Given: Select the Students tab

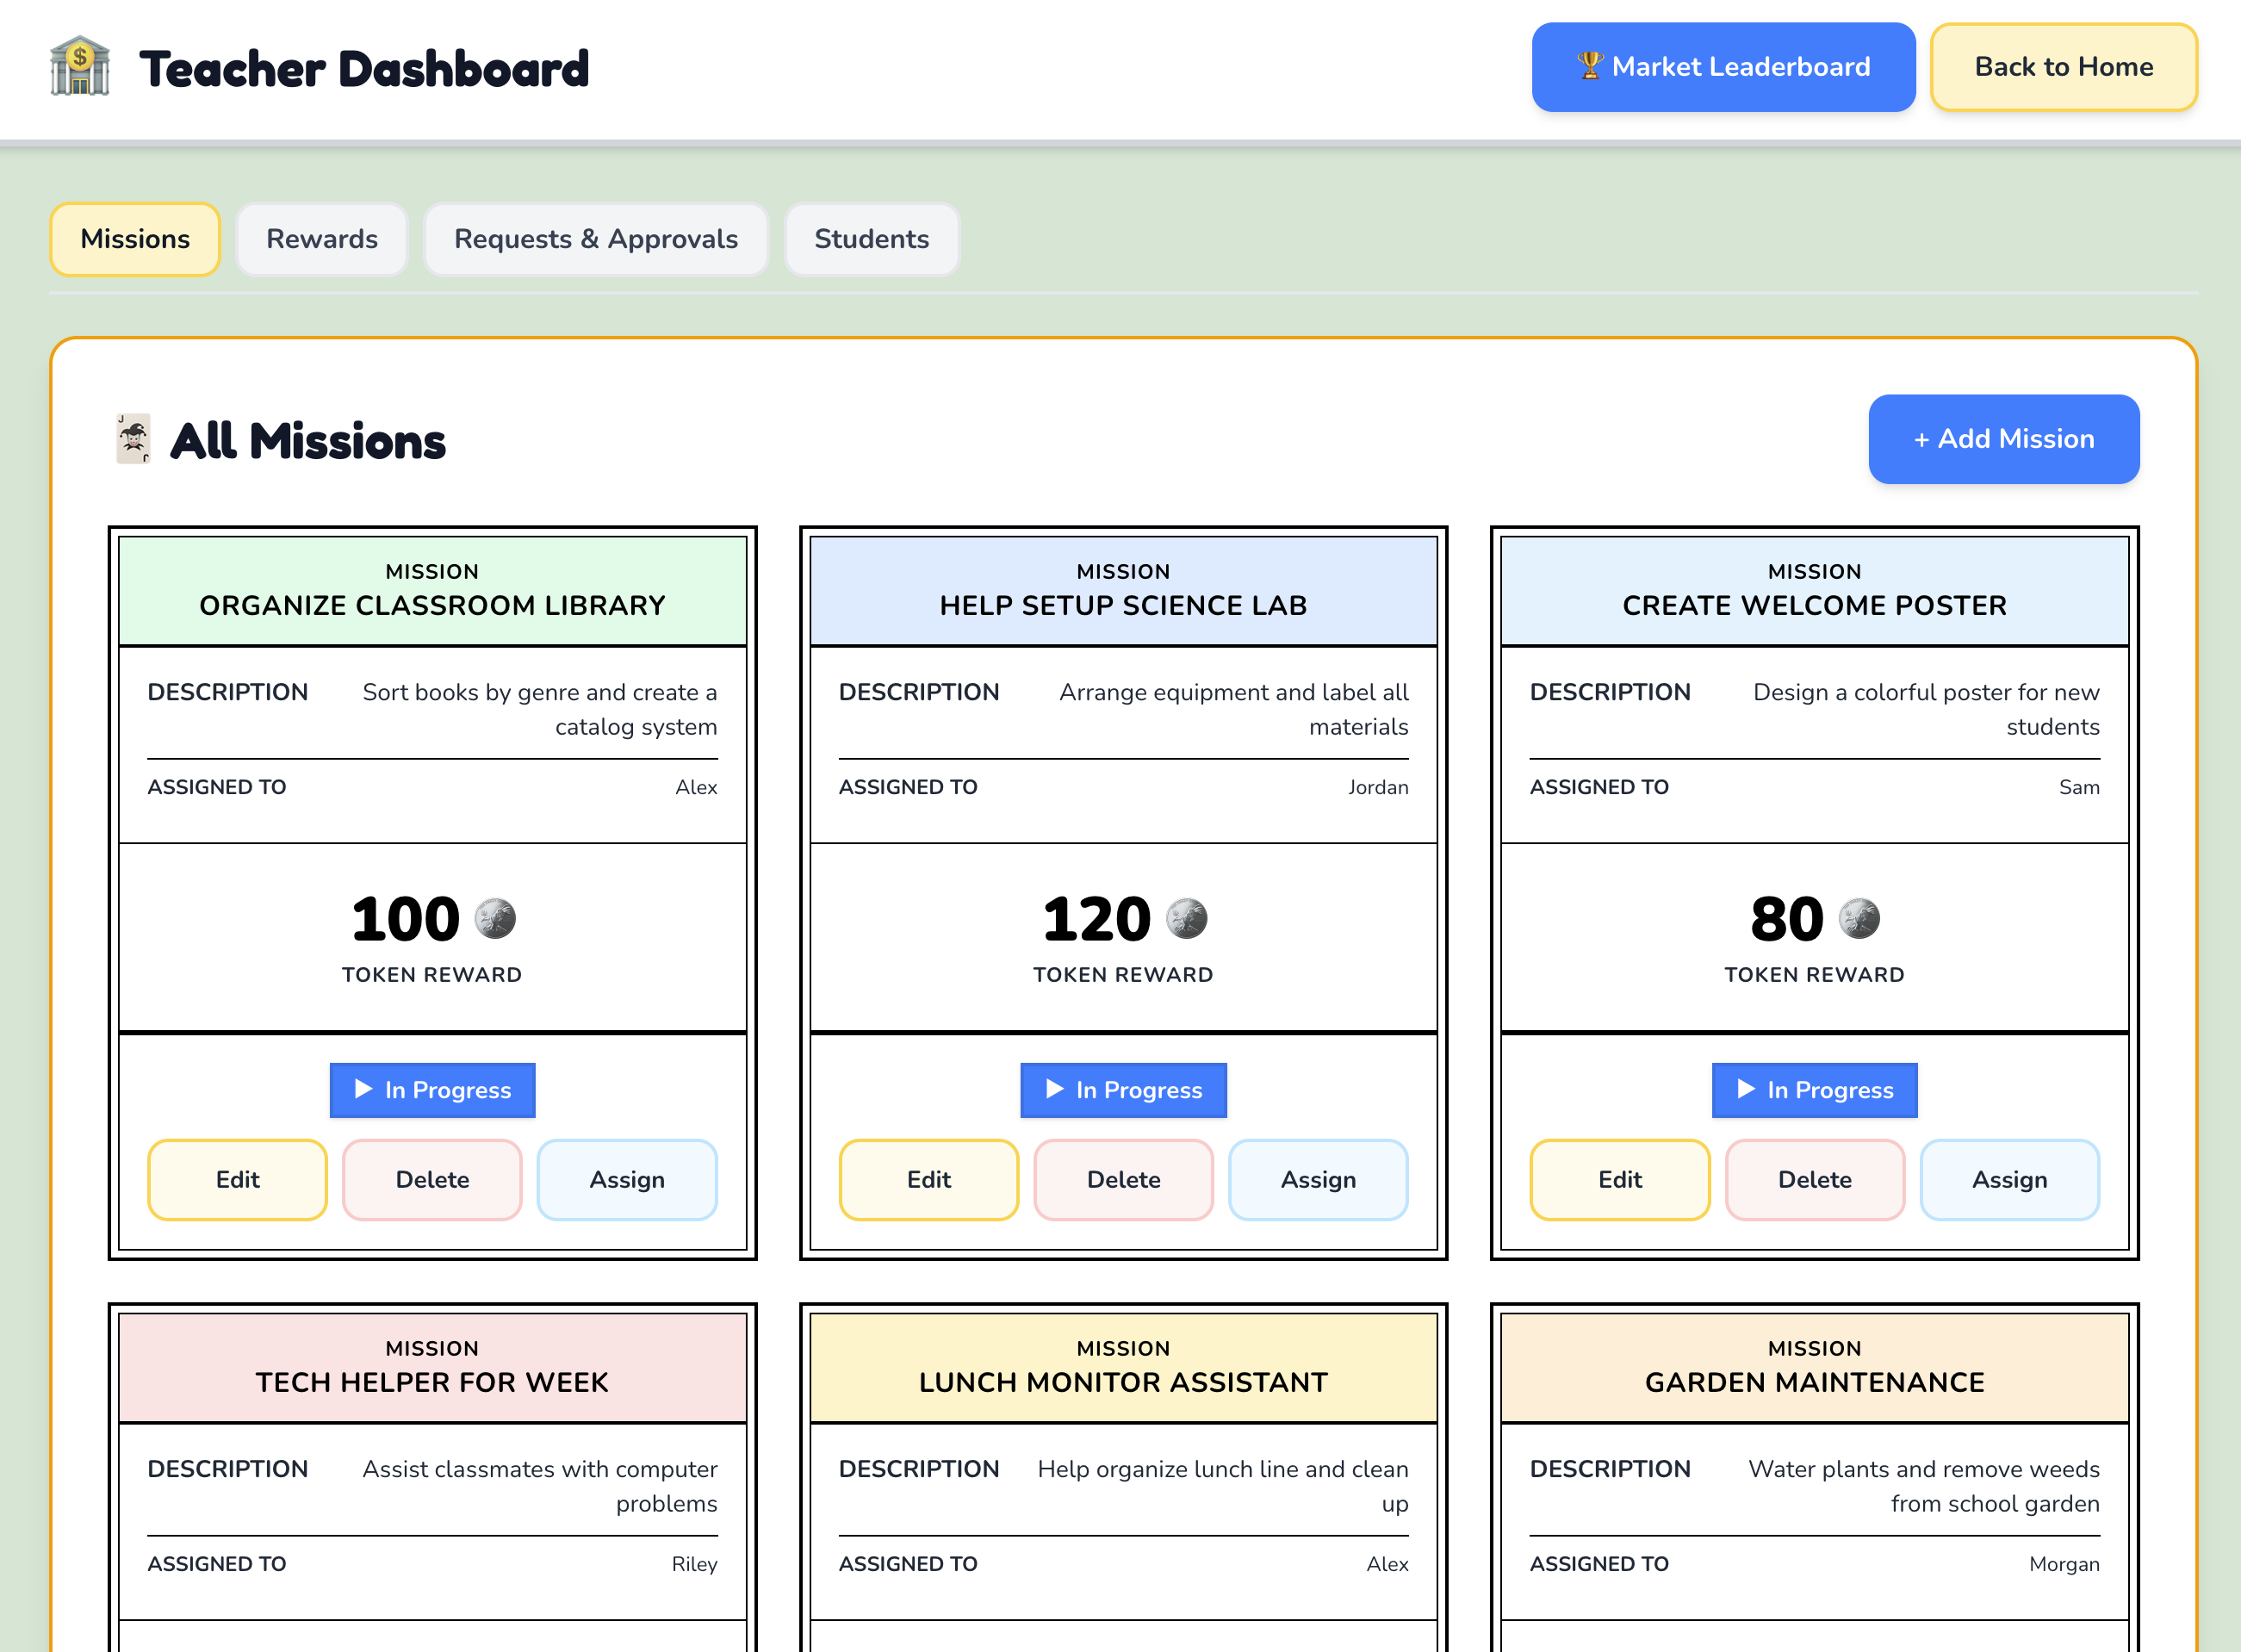Looking at the screenshot, I should pos(871,239).
